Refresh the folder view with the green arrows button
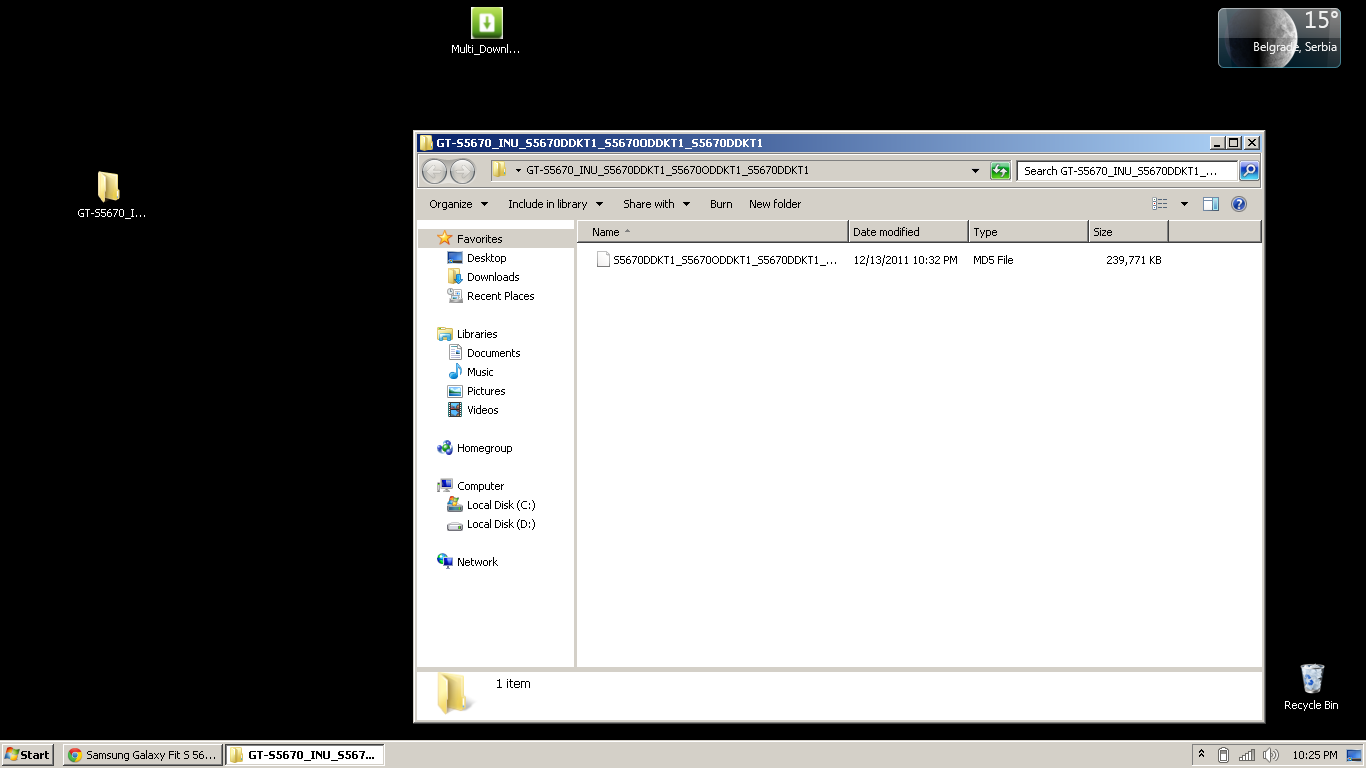Image resolution: width=1366 pixels, height=768 pixels. [1000, 171]
